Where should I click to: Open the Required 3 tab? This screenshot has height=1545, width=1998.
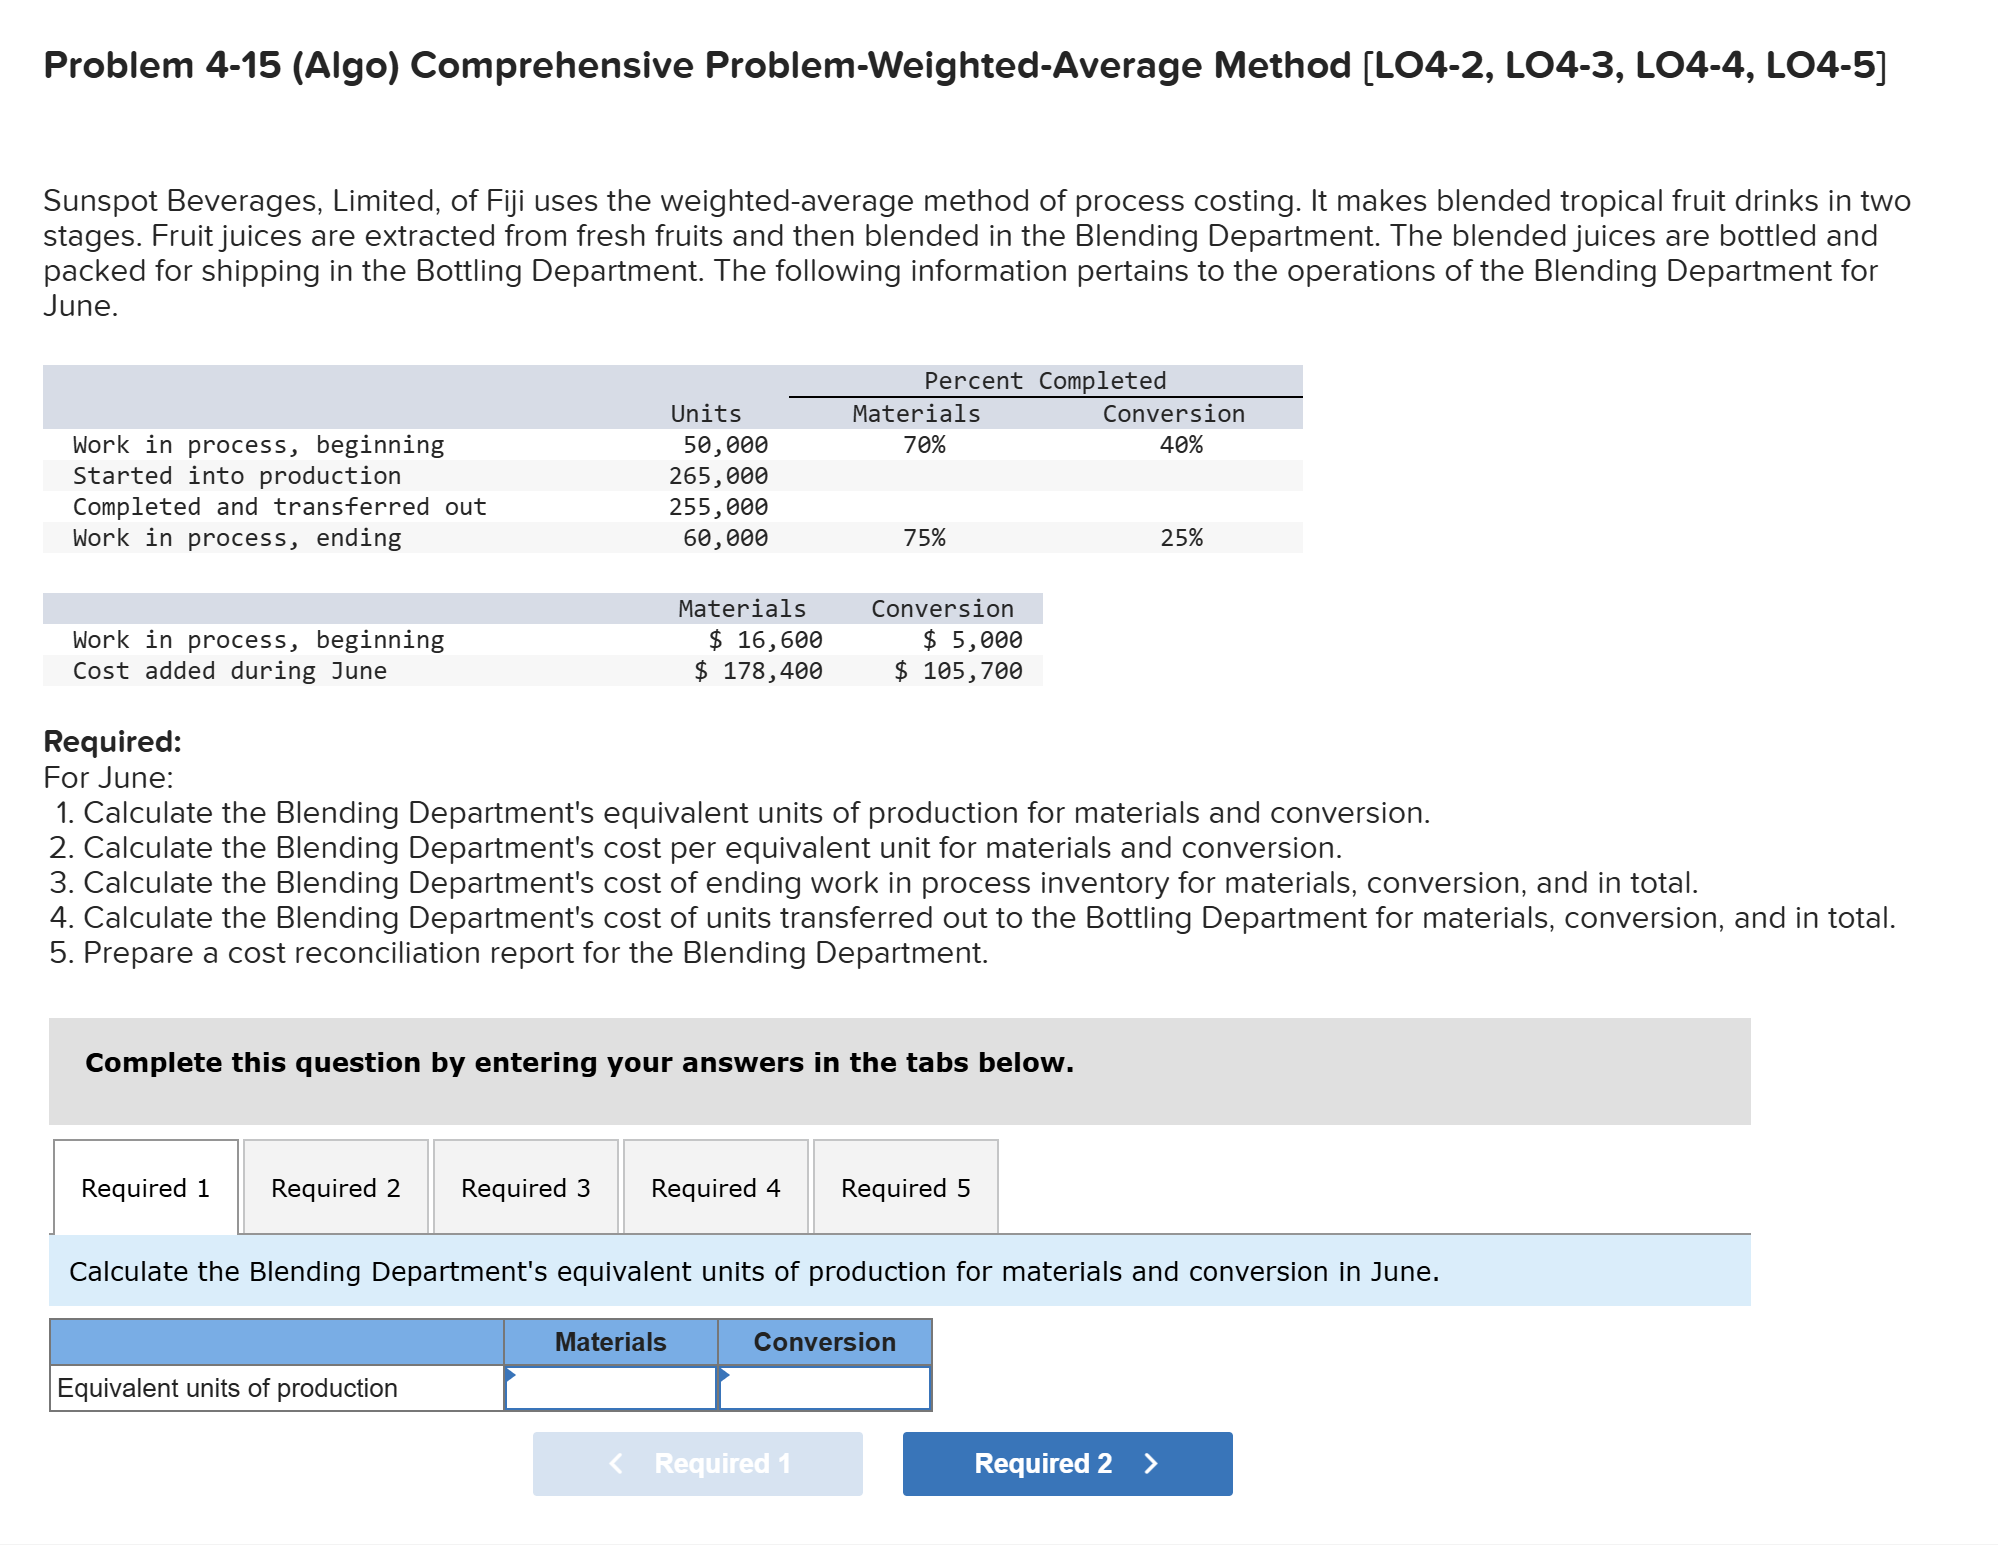pyautogui.click(x=524, y=1187)
